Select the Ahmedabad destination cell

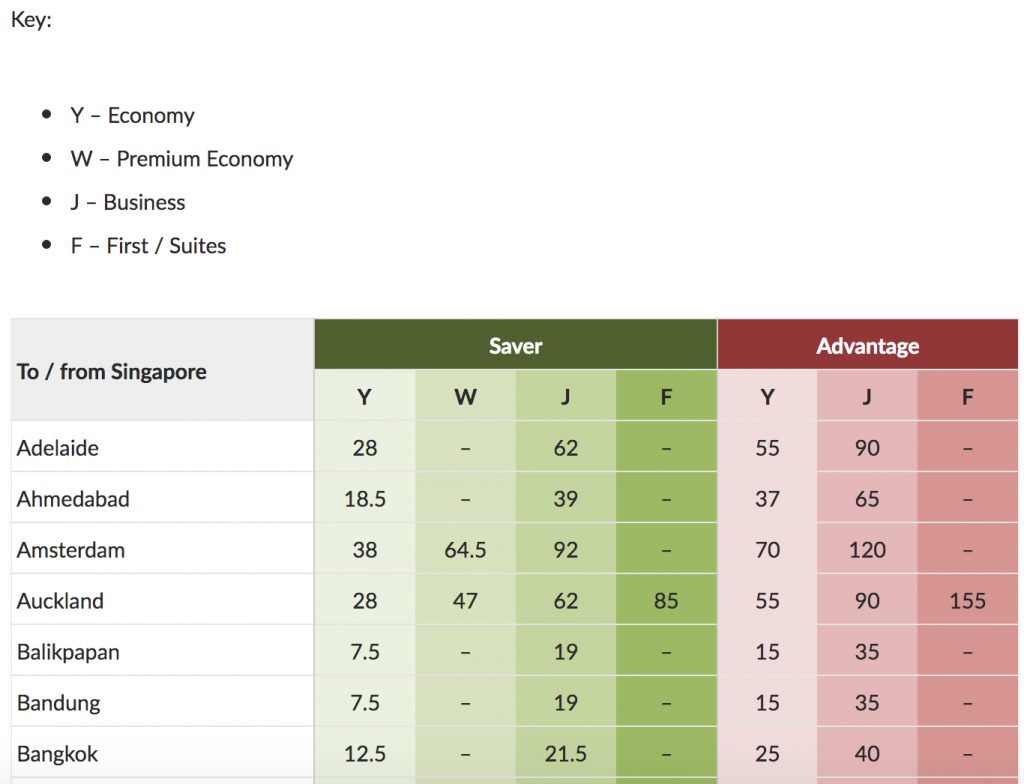tap(73, 499)
